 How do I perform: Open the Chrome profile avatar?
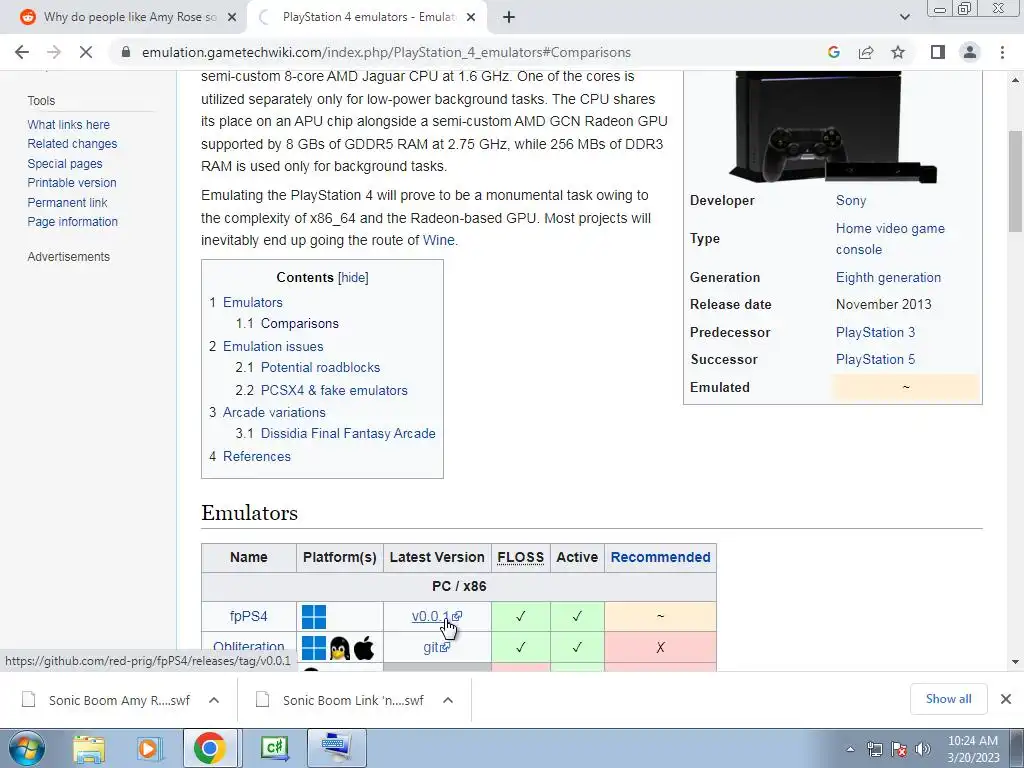[970, 52]
